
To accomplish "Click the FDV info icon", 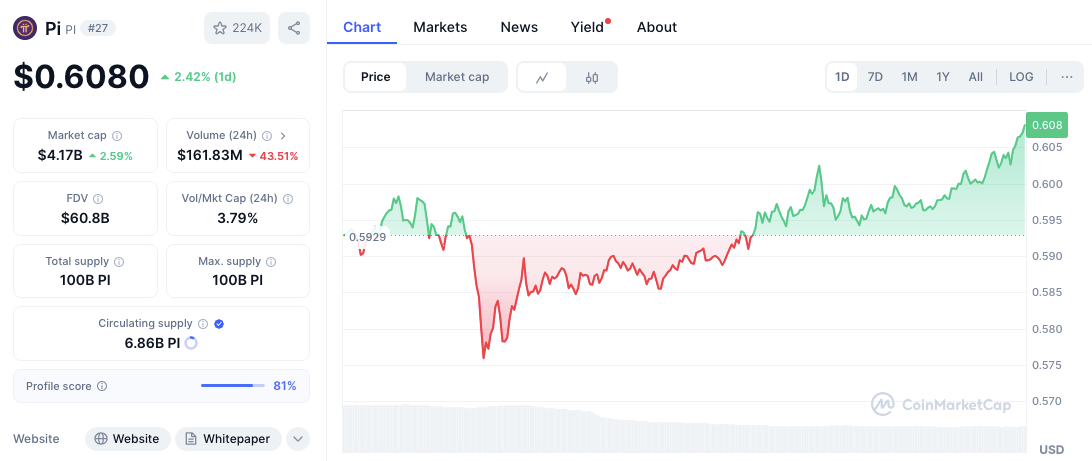I will point(98,198).
